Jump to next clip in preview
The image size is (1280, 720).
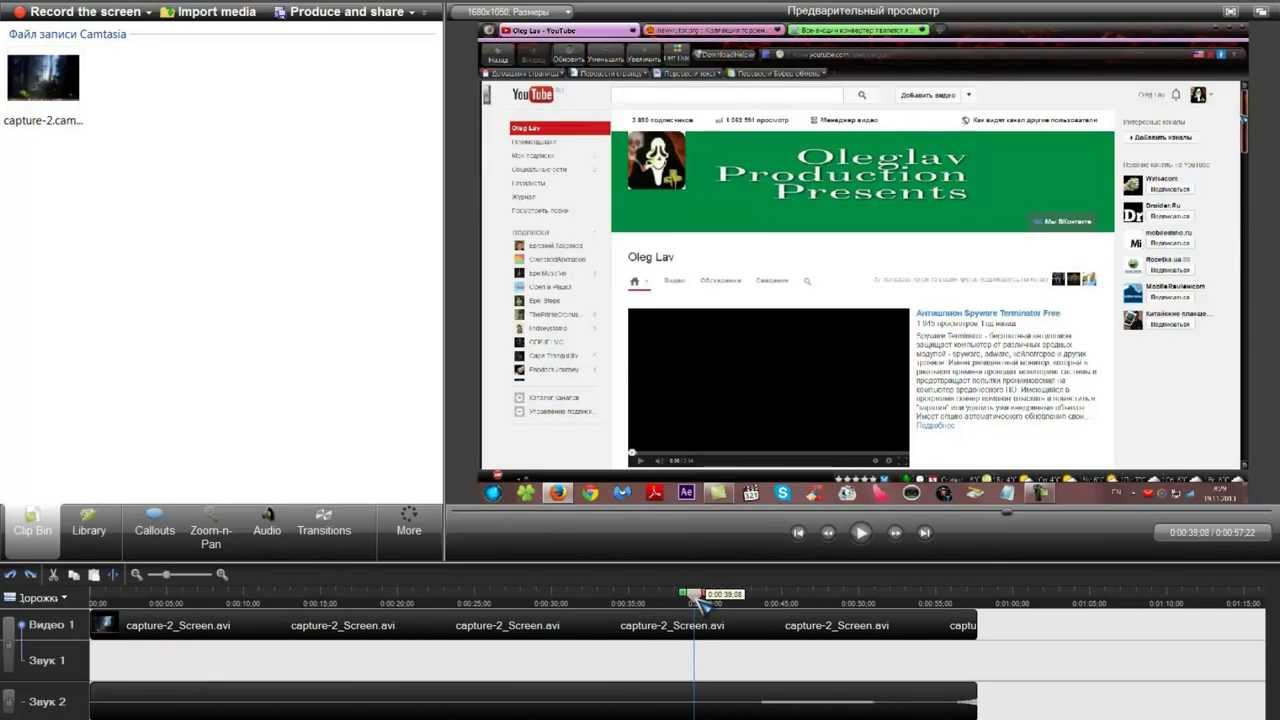pos(925,533)
